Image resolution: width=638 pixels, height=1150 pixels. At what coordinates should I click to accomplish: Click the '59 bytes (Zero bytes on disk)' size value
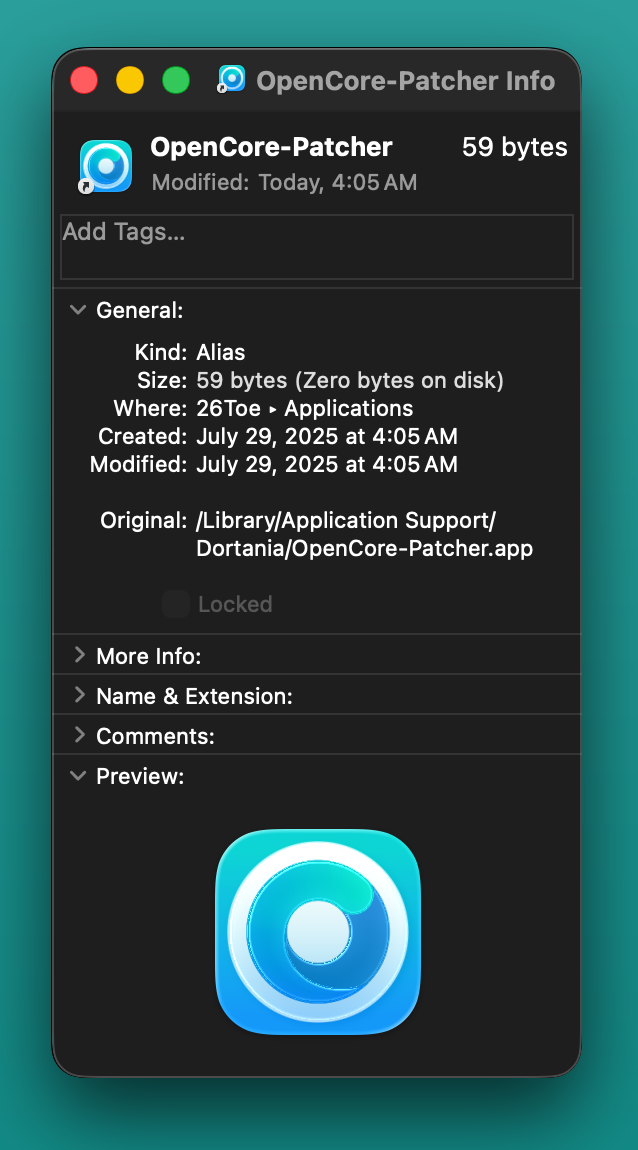(x=351, y=381)
